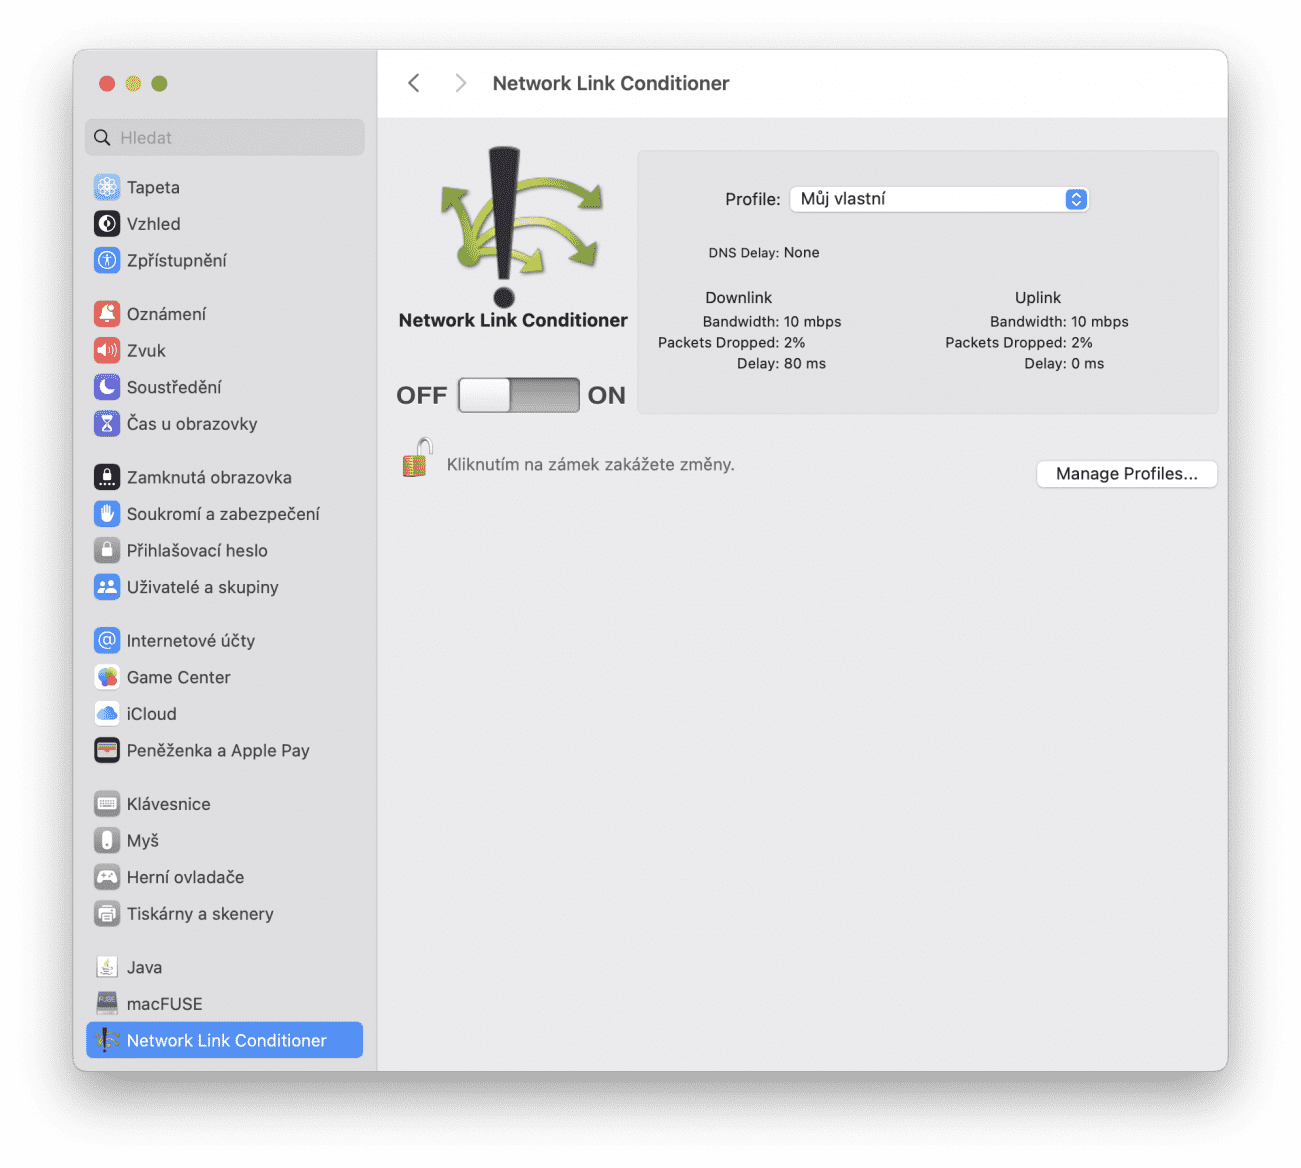Click the Soukromí a zabezpečení hand icon
Viewport: 1301px width, 1168px height.
pyautogui.click(x=107, y=514)
